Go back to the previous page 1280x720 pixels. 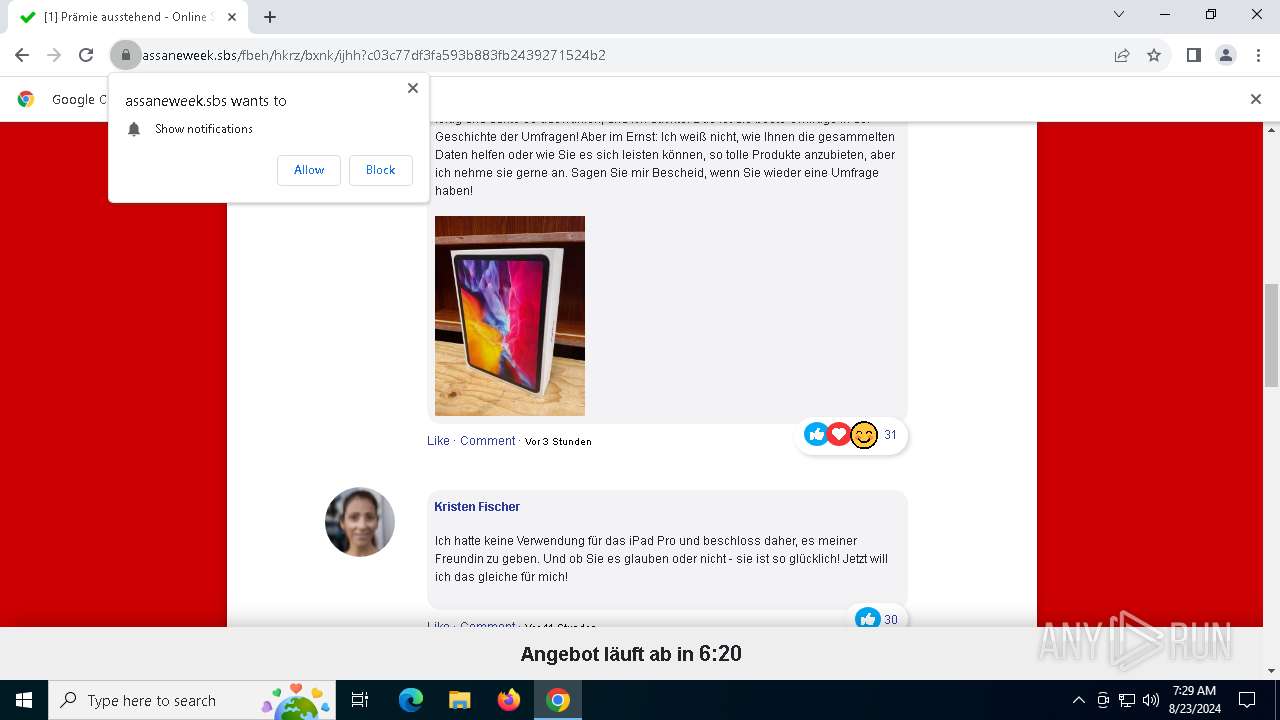point(22,55)
